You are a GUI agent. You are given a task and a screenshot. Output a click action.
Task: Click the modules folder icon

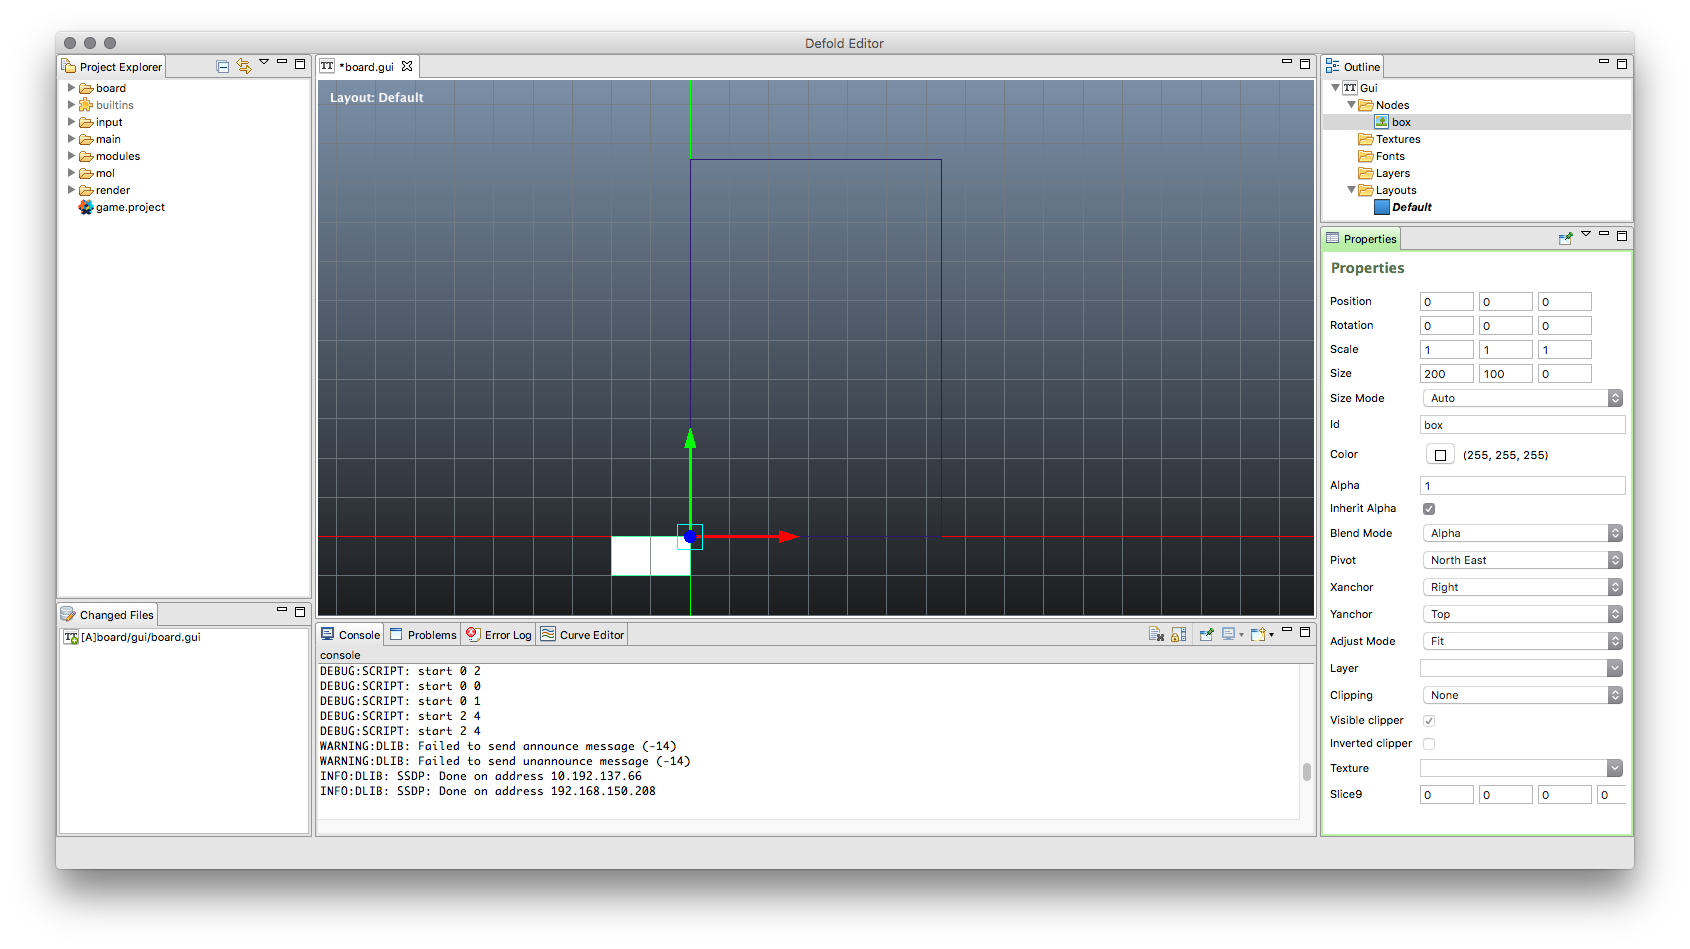(x=86, y=156)
